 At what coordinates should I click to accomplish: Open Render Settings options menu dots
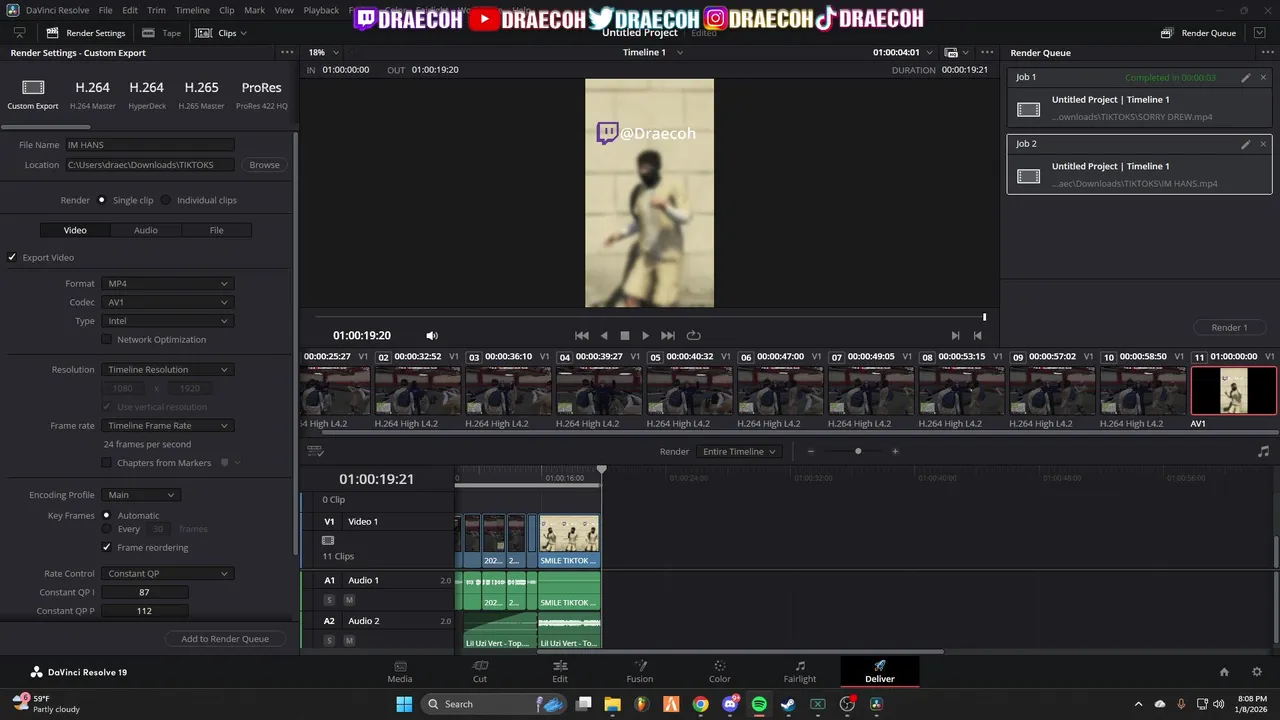287,53
